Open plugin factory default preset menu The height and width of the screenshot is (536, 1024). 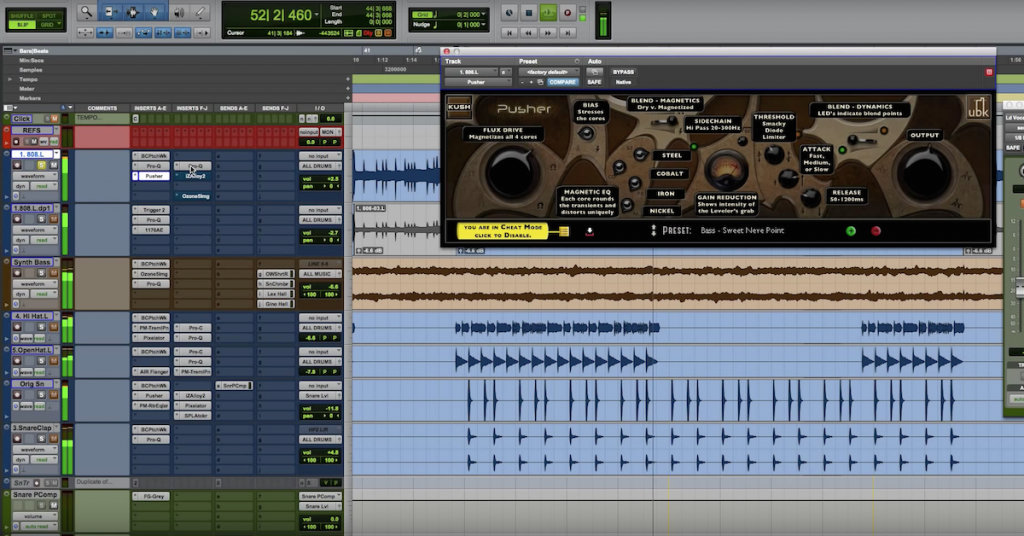548,72
